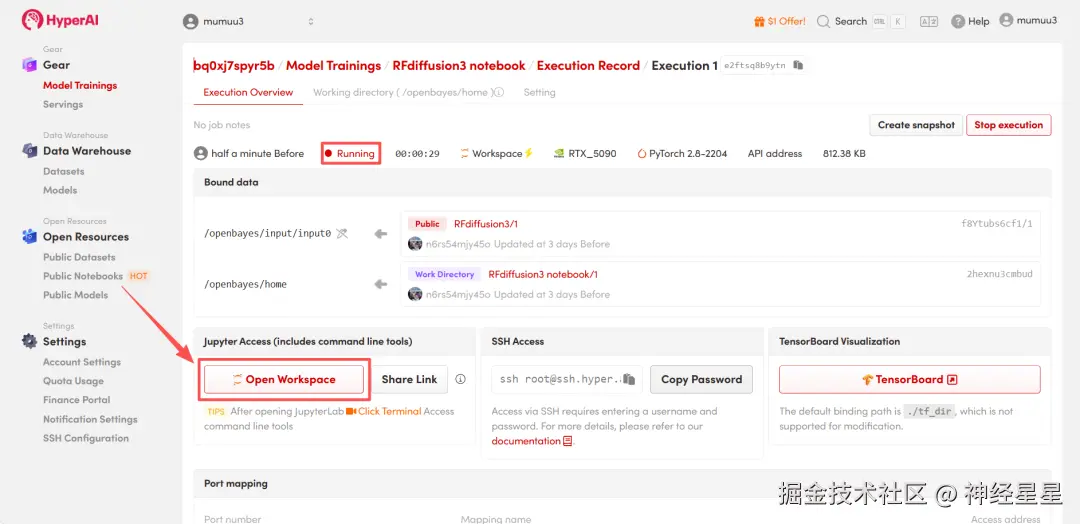This screenshot has height=524, width=1080.
Task: Open the mumuu3 account switcher dropdown
Action: click(x=249, y=21)
